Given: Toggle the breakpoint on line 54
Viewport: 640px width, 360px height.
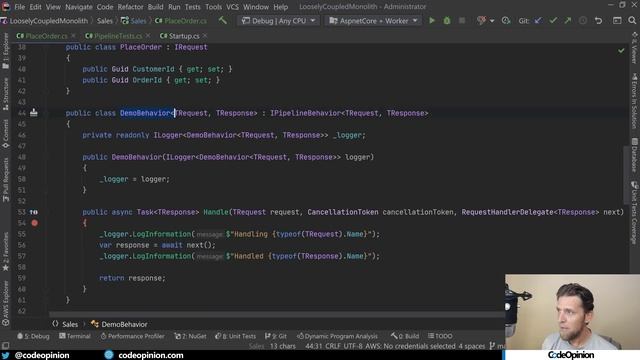Looking at the screenshot, I should tap(35, 223).
